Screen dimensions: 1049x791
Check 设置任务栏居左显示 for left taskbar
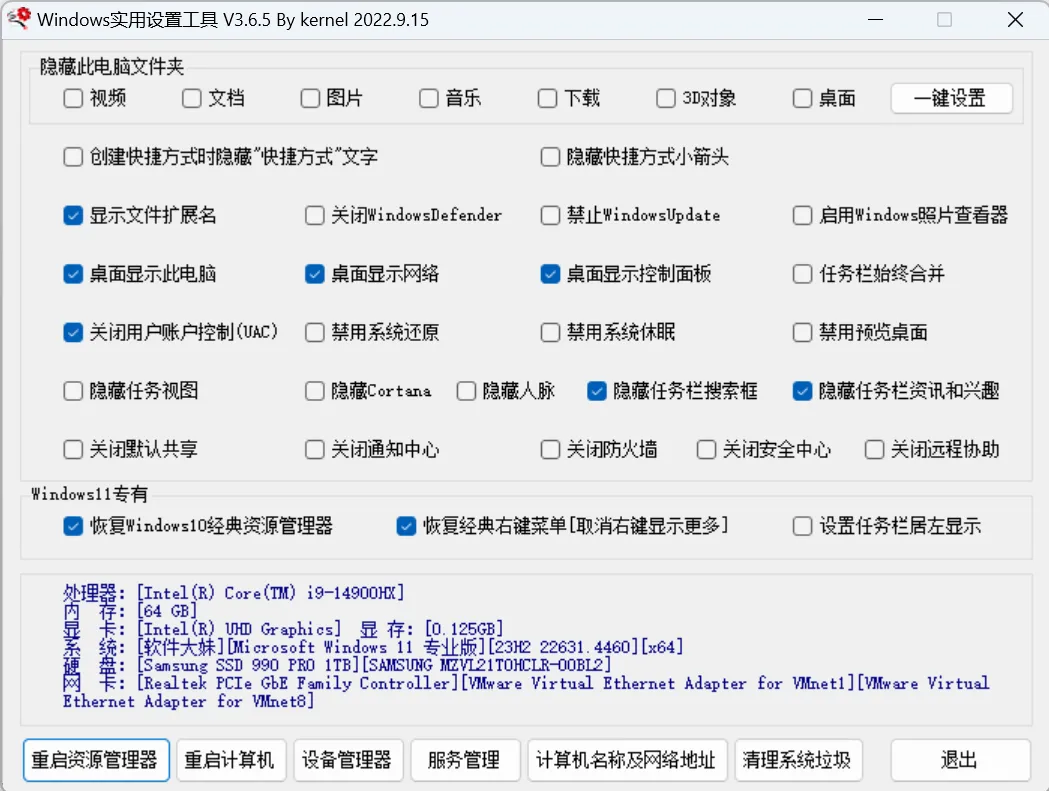[x=802, y=525]
